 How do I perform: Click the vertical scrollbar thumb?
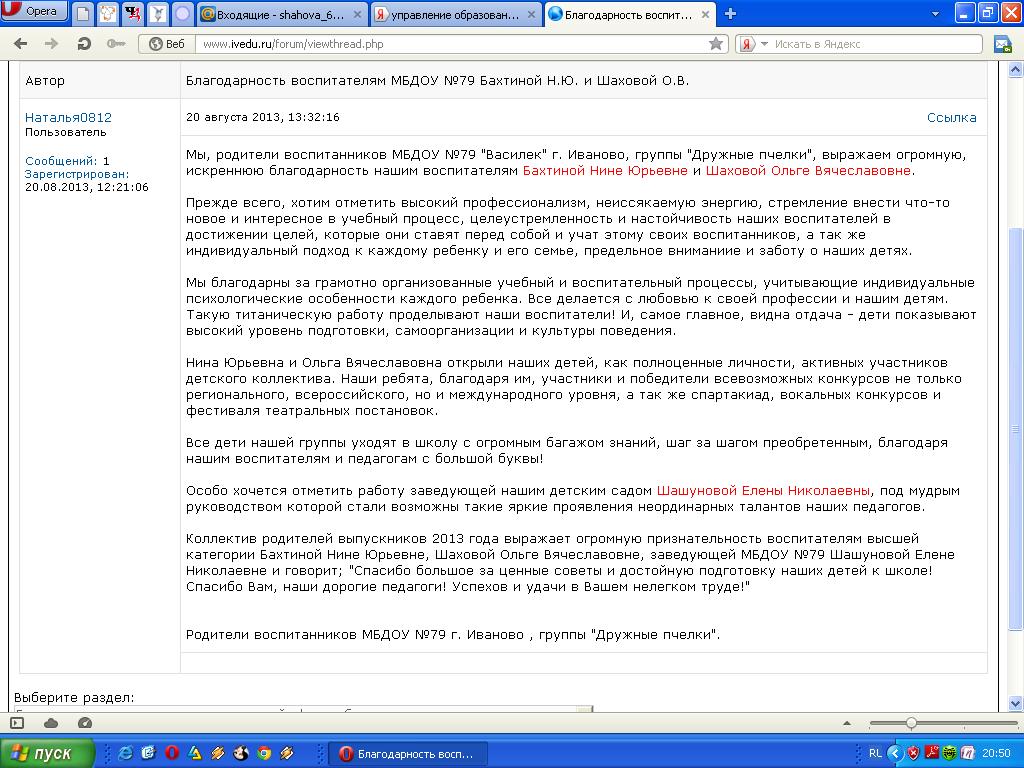point(1016,428)
